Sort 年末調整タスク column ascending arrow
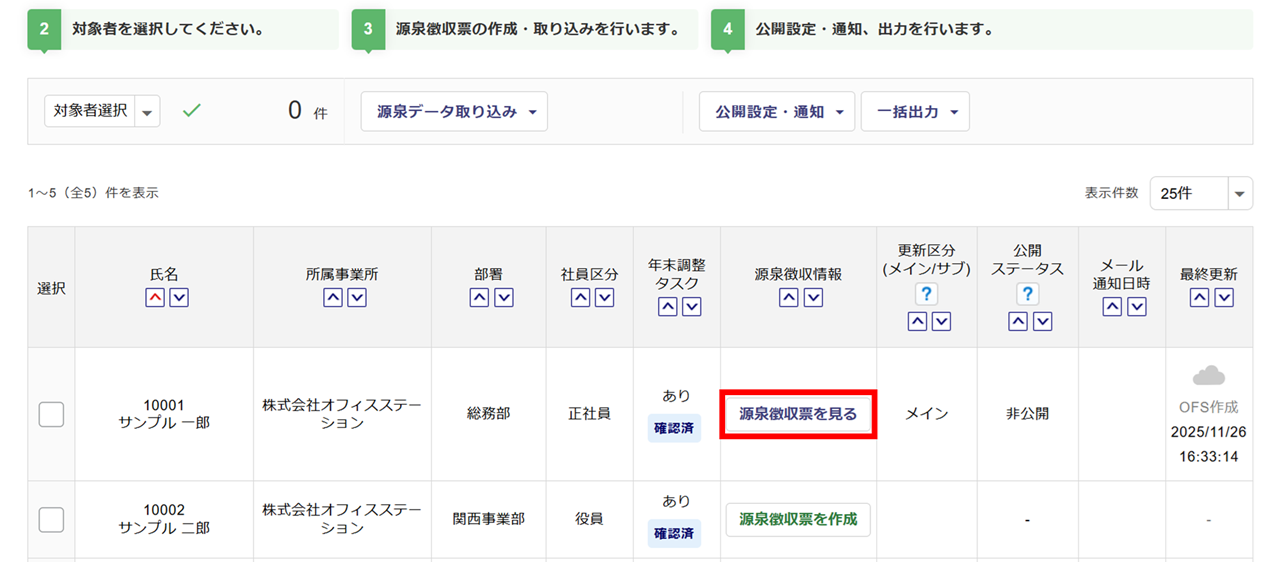The width and height of the screenshot is (1280, 562). [667, 307]
